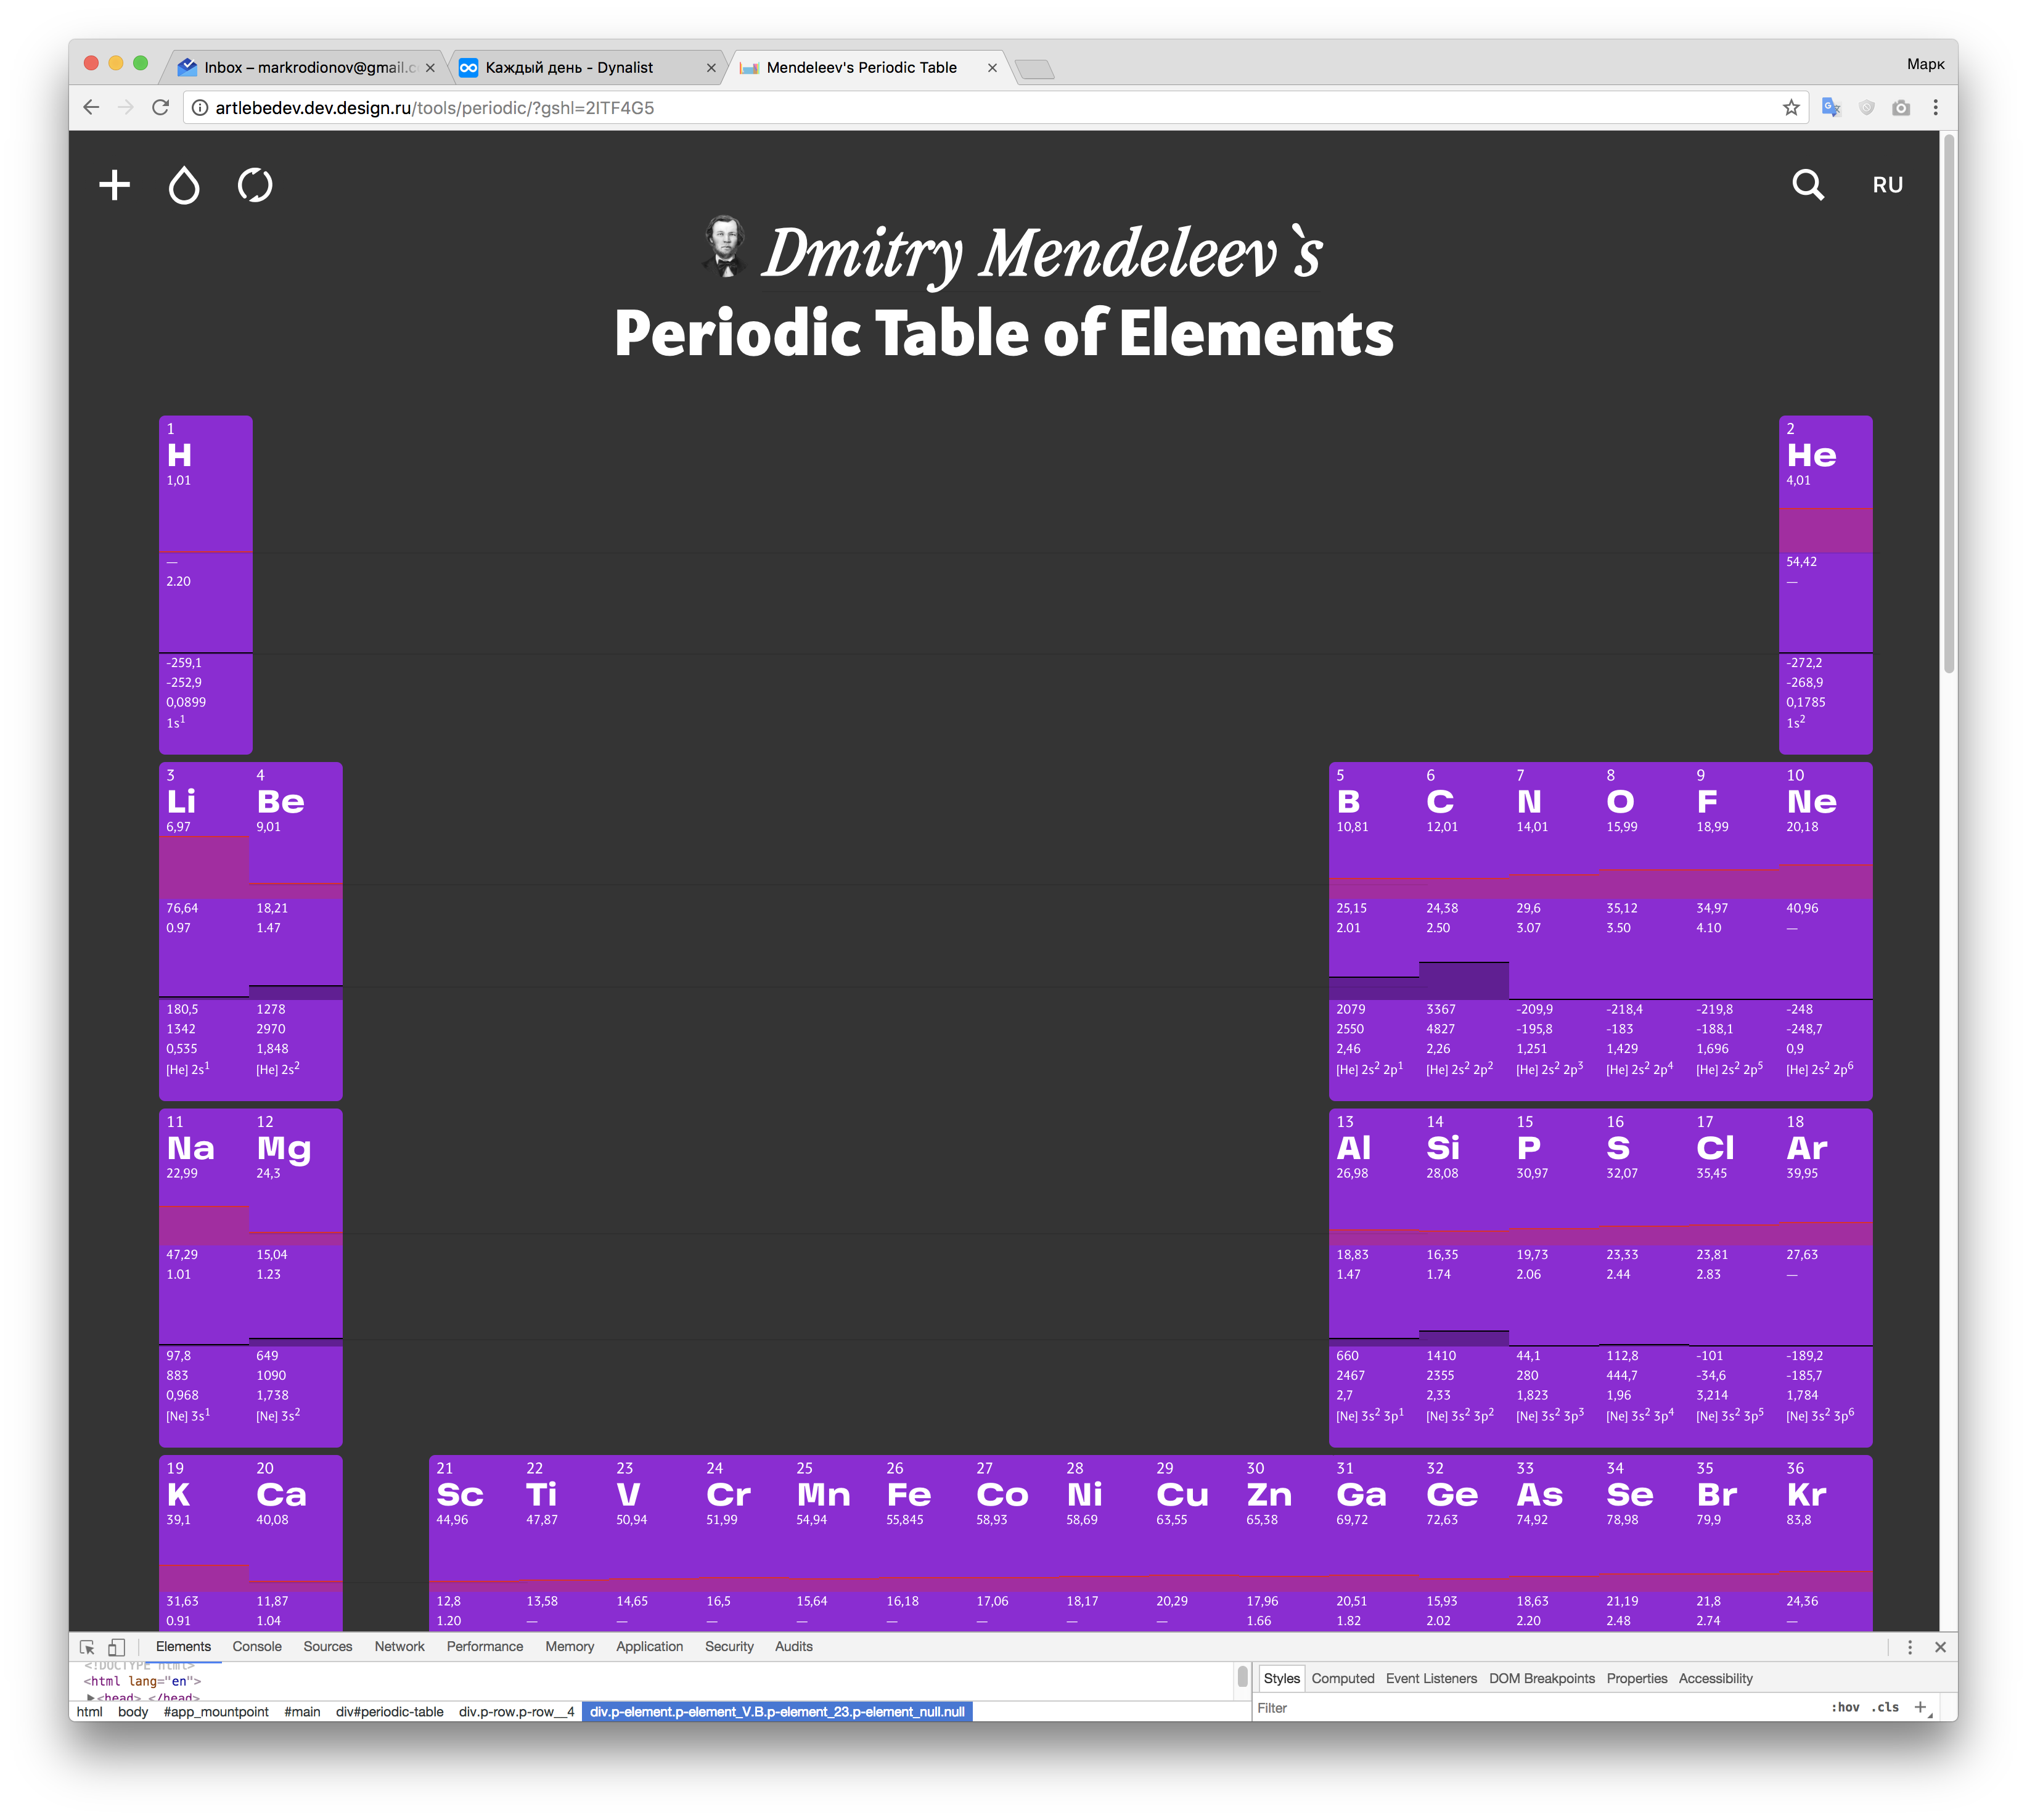
Task: Bookmark page with star icon
Action: point(1790,107)
